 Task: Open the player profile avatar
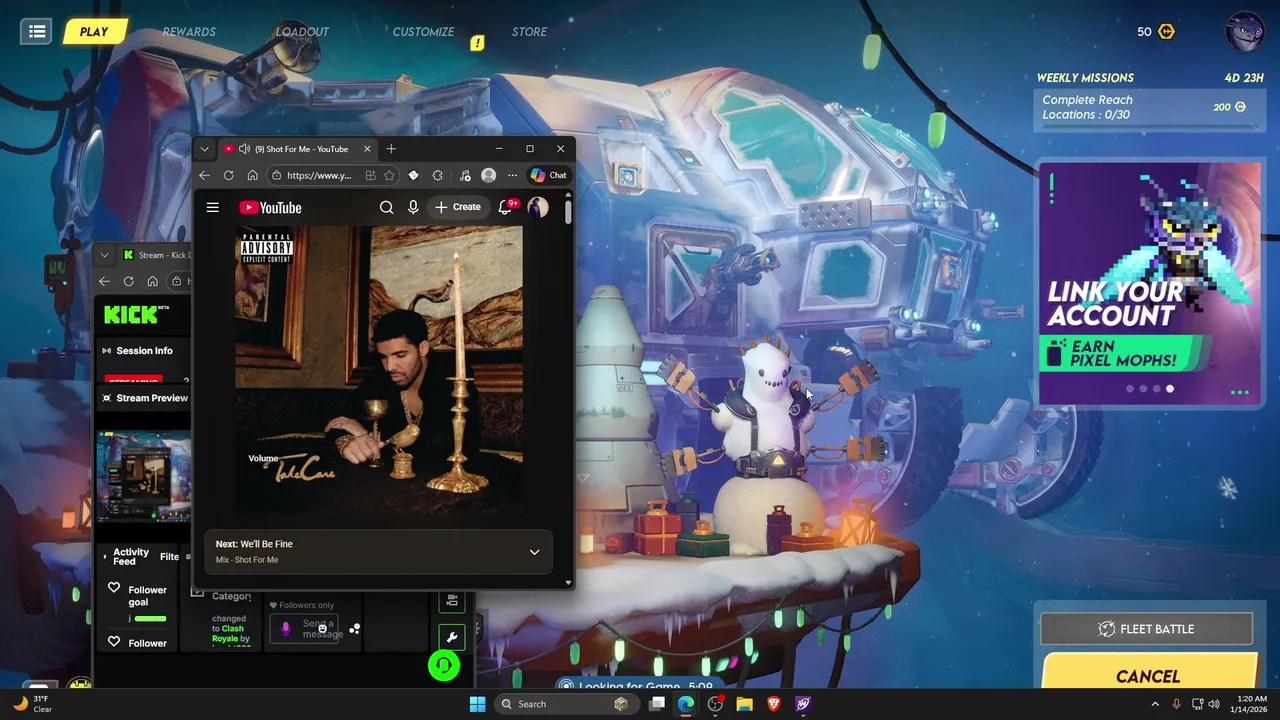[x=1244, y=31]
